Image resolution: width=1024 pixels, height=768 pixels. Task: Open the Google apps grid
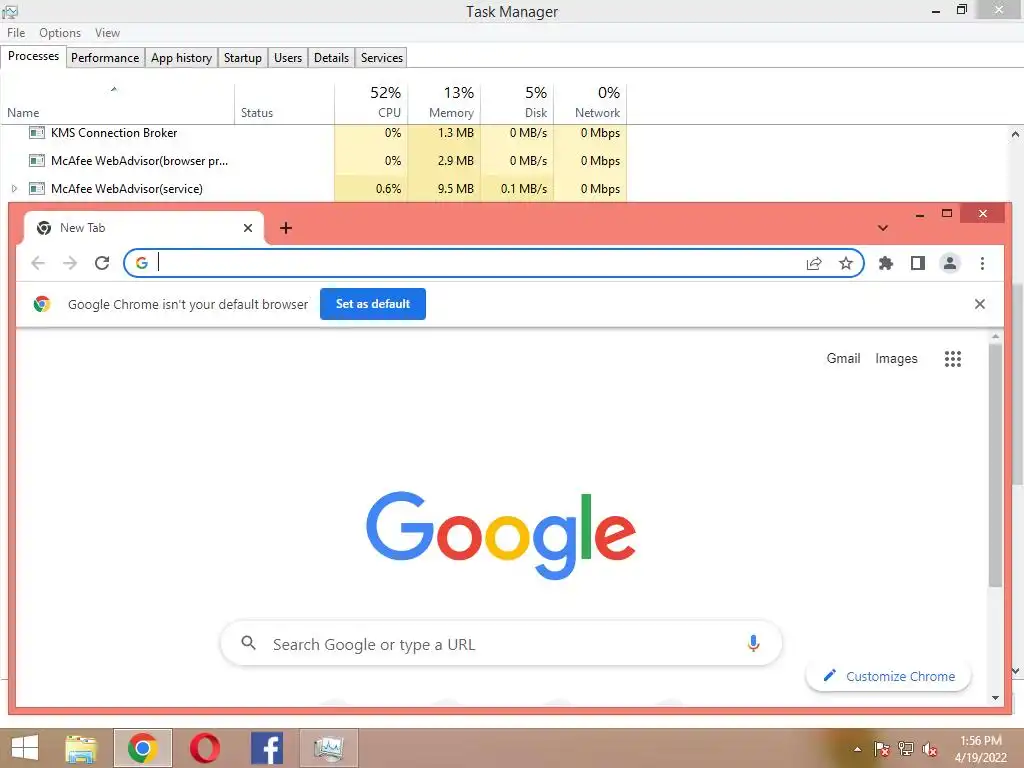953,359
